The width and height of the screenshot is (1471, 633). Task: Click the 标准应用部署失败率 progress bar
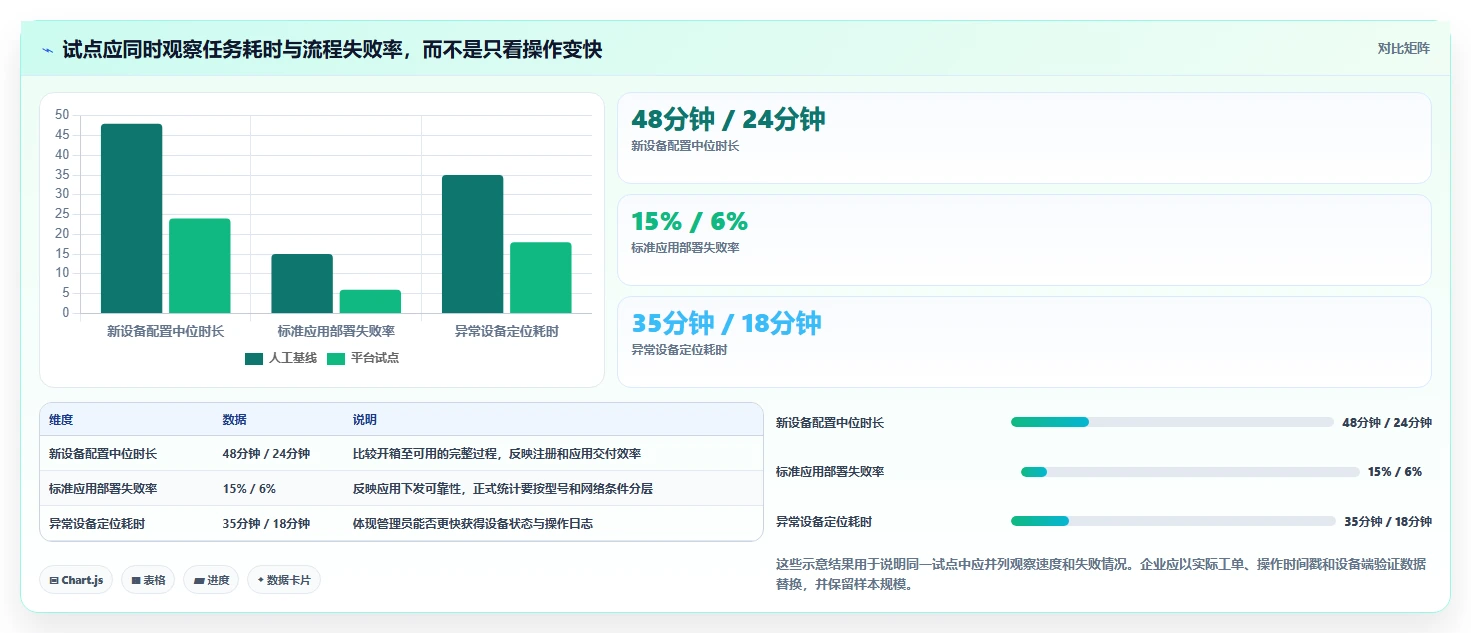1190,472
